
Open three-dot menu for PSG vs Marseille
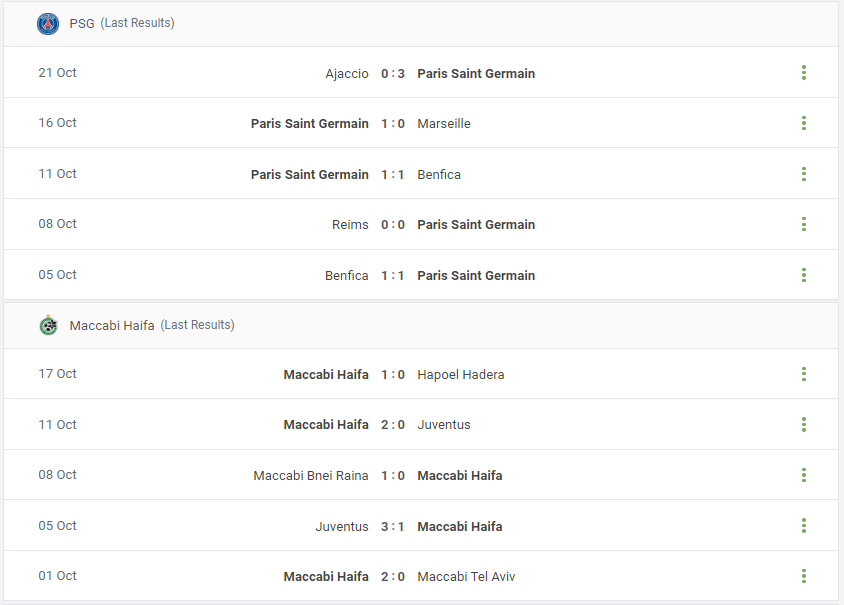[804, 123]
